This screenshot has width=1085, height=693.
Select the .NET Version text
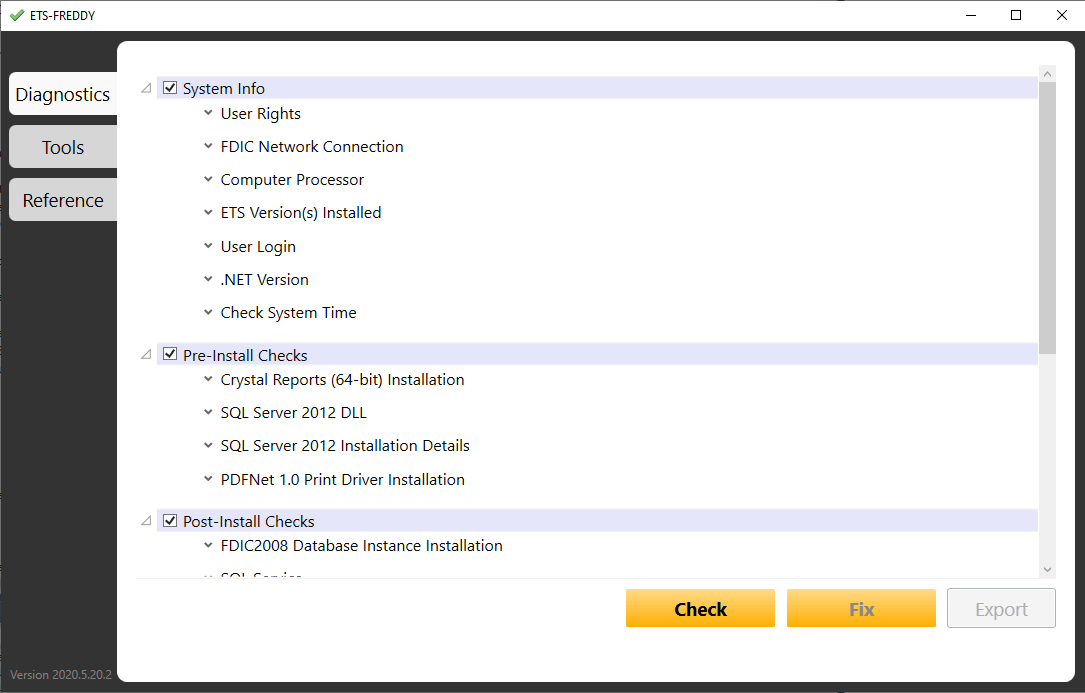pyautogui.click(x=264, y=280)
